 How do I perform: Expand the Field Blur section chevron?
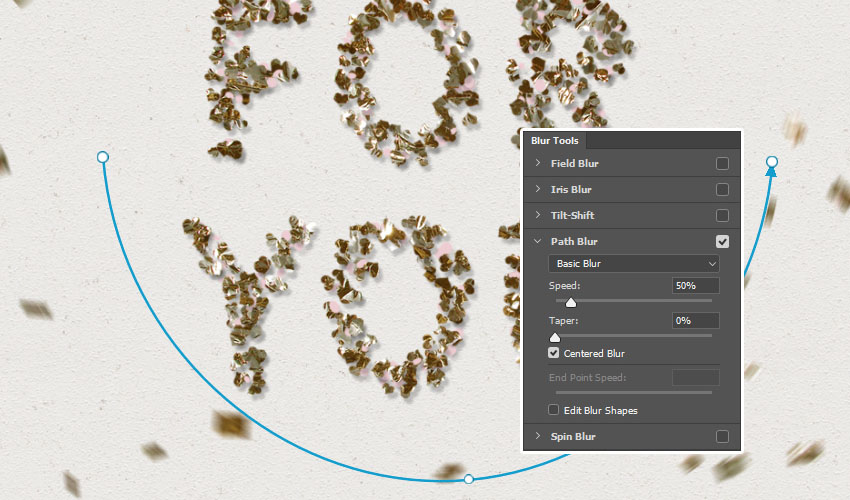pos(537,163)
